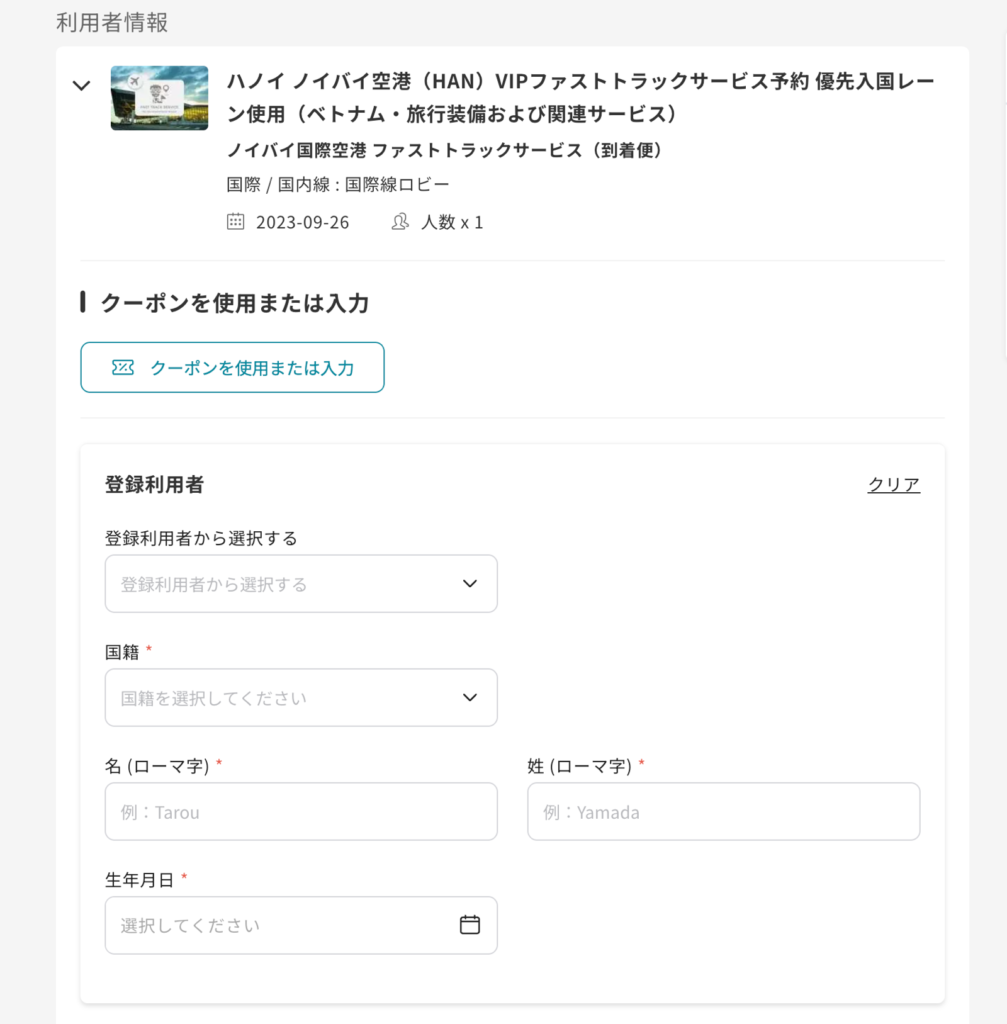Click the 2023-09-26 booking date text
This screenshot has height=1024, width=1007.
(x=302, y=223)
